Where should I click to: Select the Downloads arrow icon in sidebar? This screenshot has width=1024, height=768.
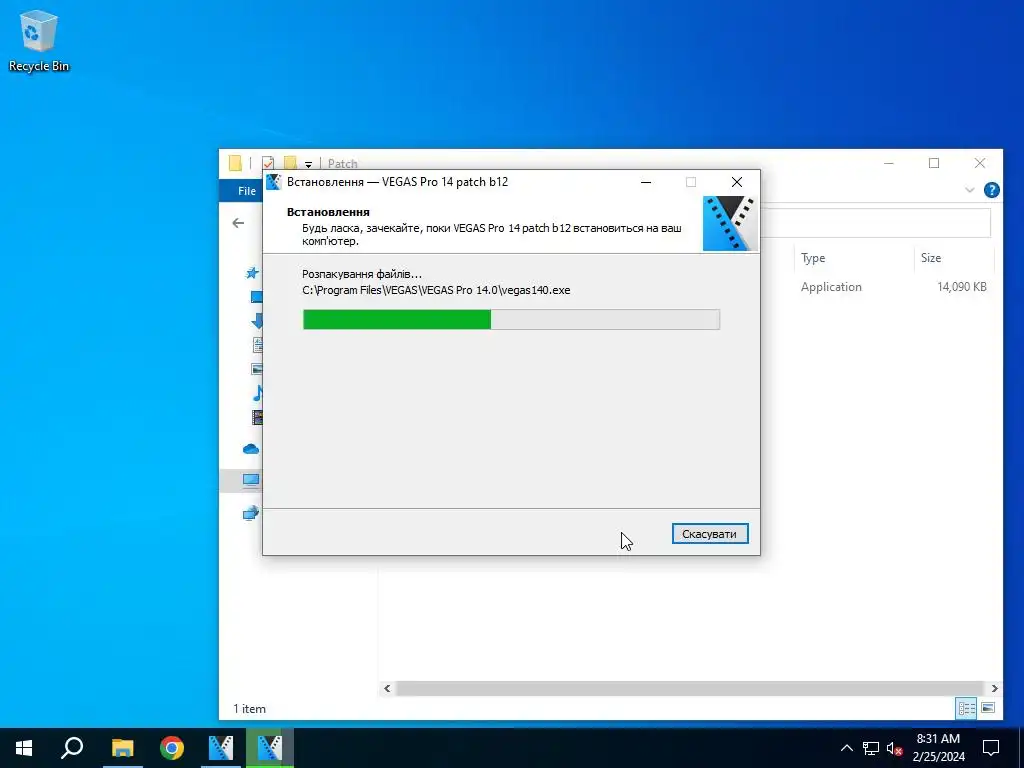[257, 321]
